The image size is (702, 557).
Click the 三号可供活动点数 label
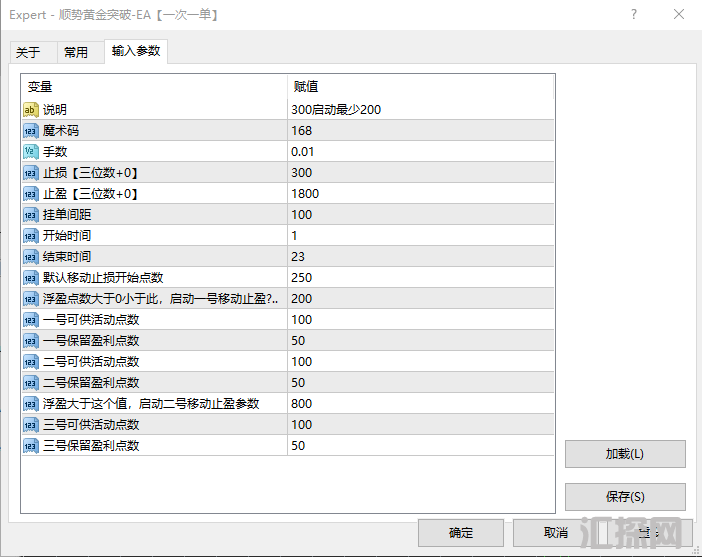coord(91,424)
